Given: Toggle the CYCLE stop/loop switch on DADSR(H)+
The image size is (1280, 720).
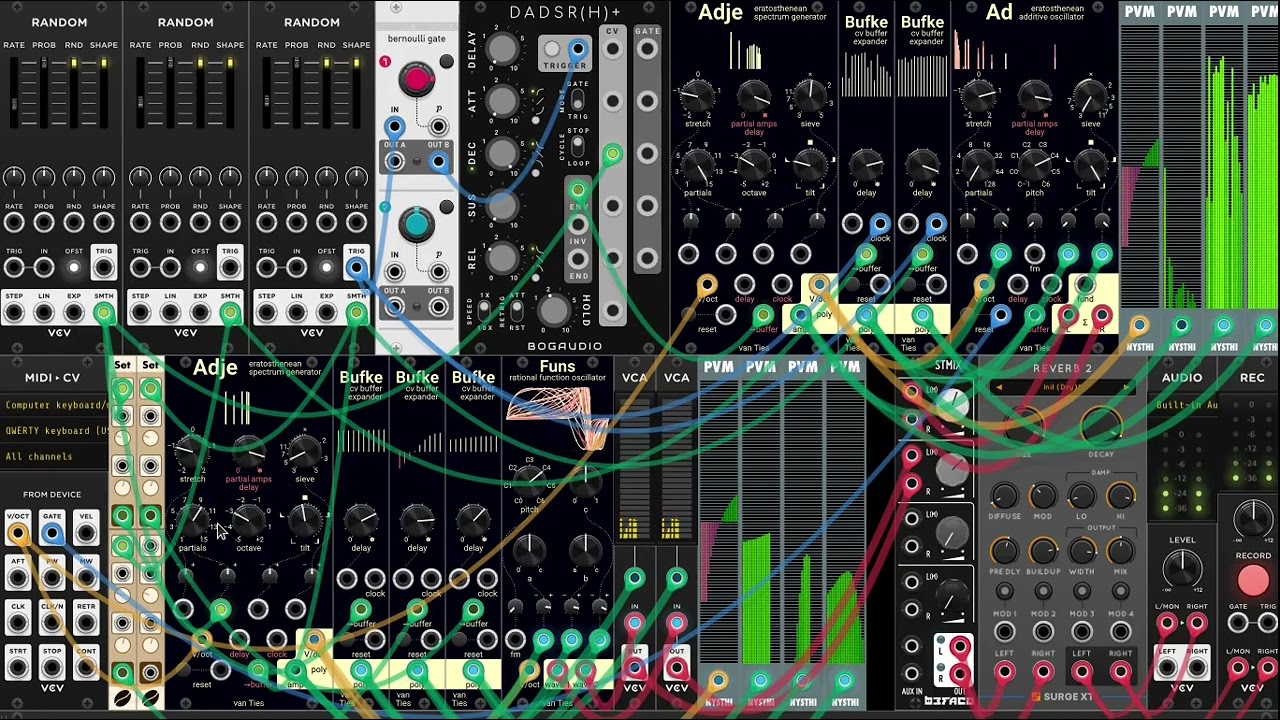Looking at the screenshot, I should click(x=577, y=146).
